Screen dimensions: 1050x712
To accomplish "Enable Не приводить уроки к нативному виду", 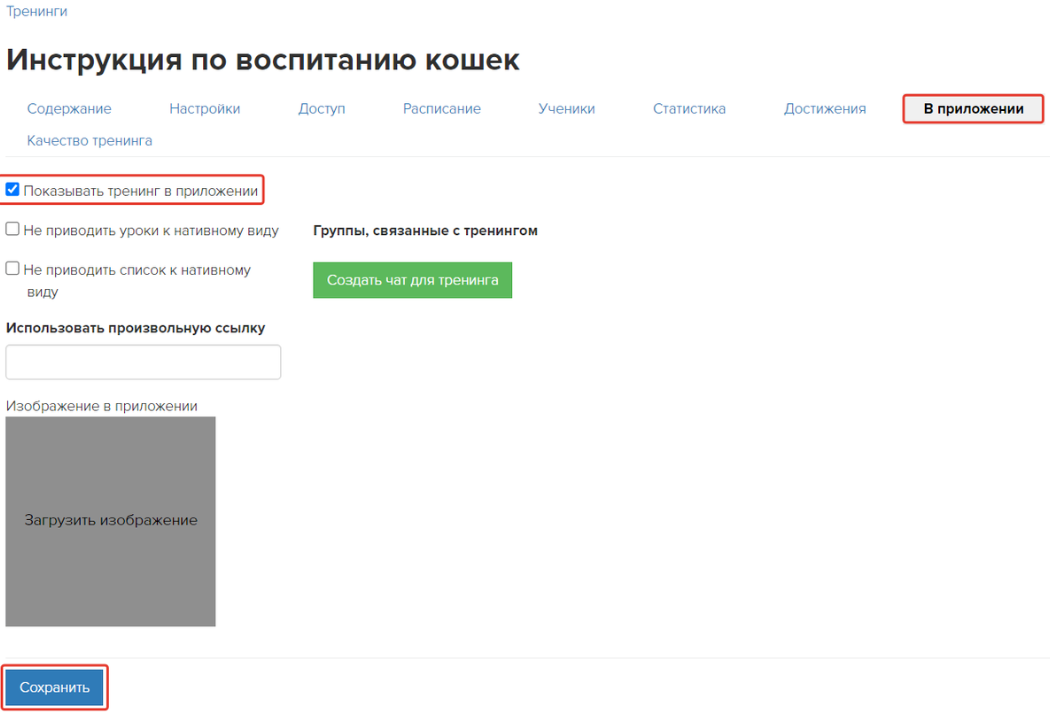I will 12,229.
